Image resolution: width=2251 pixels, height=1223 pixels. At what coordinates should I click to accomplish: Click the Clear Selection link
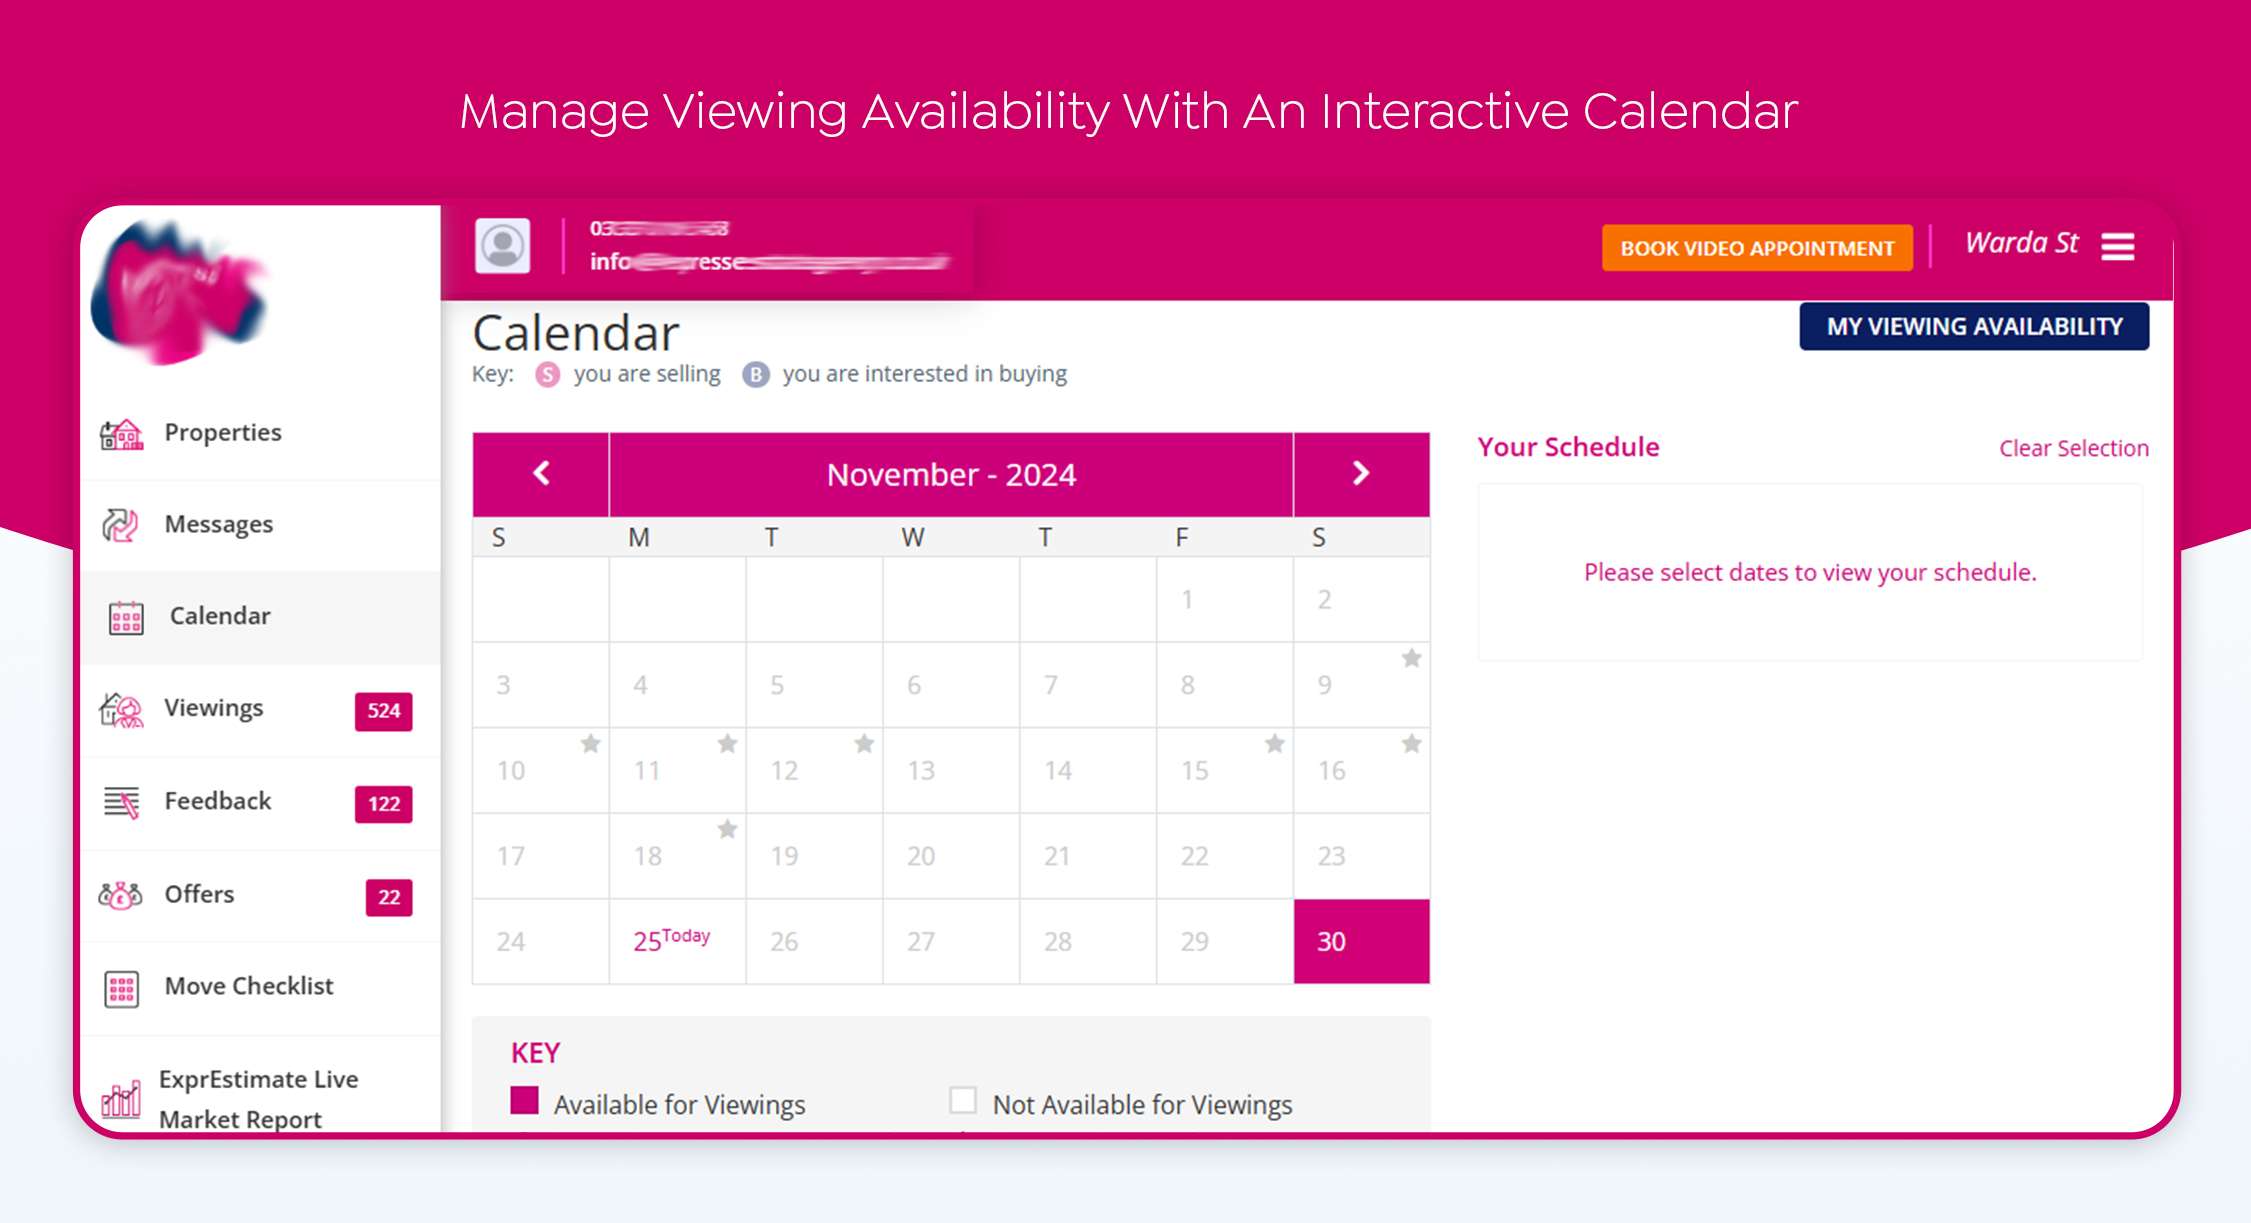(x=2073, y=449)
